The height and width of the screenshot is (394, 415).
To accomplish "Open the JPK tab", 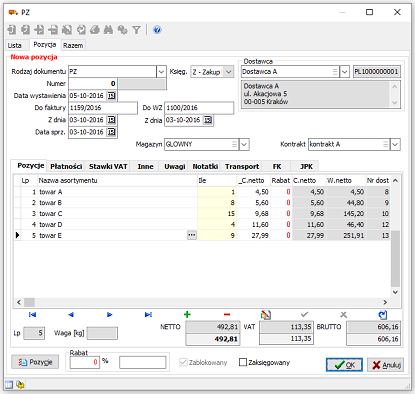I will (x=306, y=166).
